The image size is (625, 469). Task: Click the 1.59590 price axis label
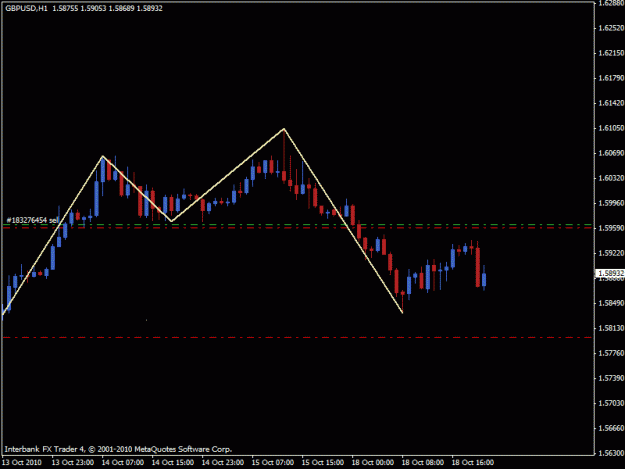[x=611, y=228]
